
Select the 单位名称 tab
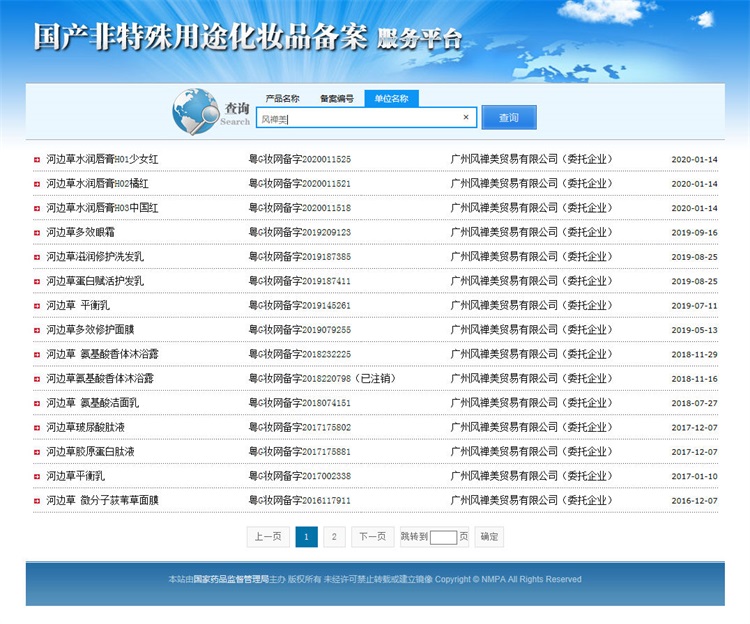[x=391, y=98]
